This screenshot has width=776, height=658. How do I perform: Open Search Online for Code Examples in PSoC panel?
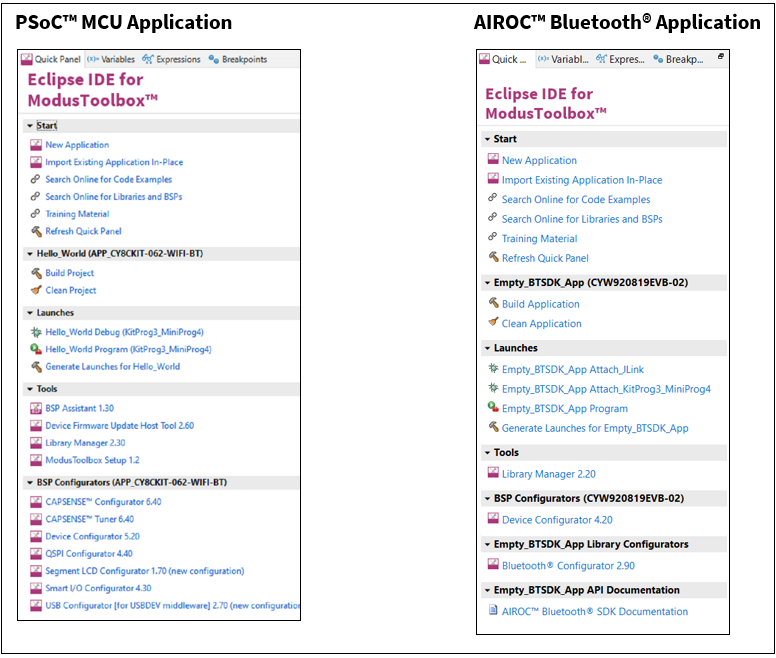108,180
